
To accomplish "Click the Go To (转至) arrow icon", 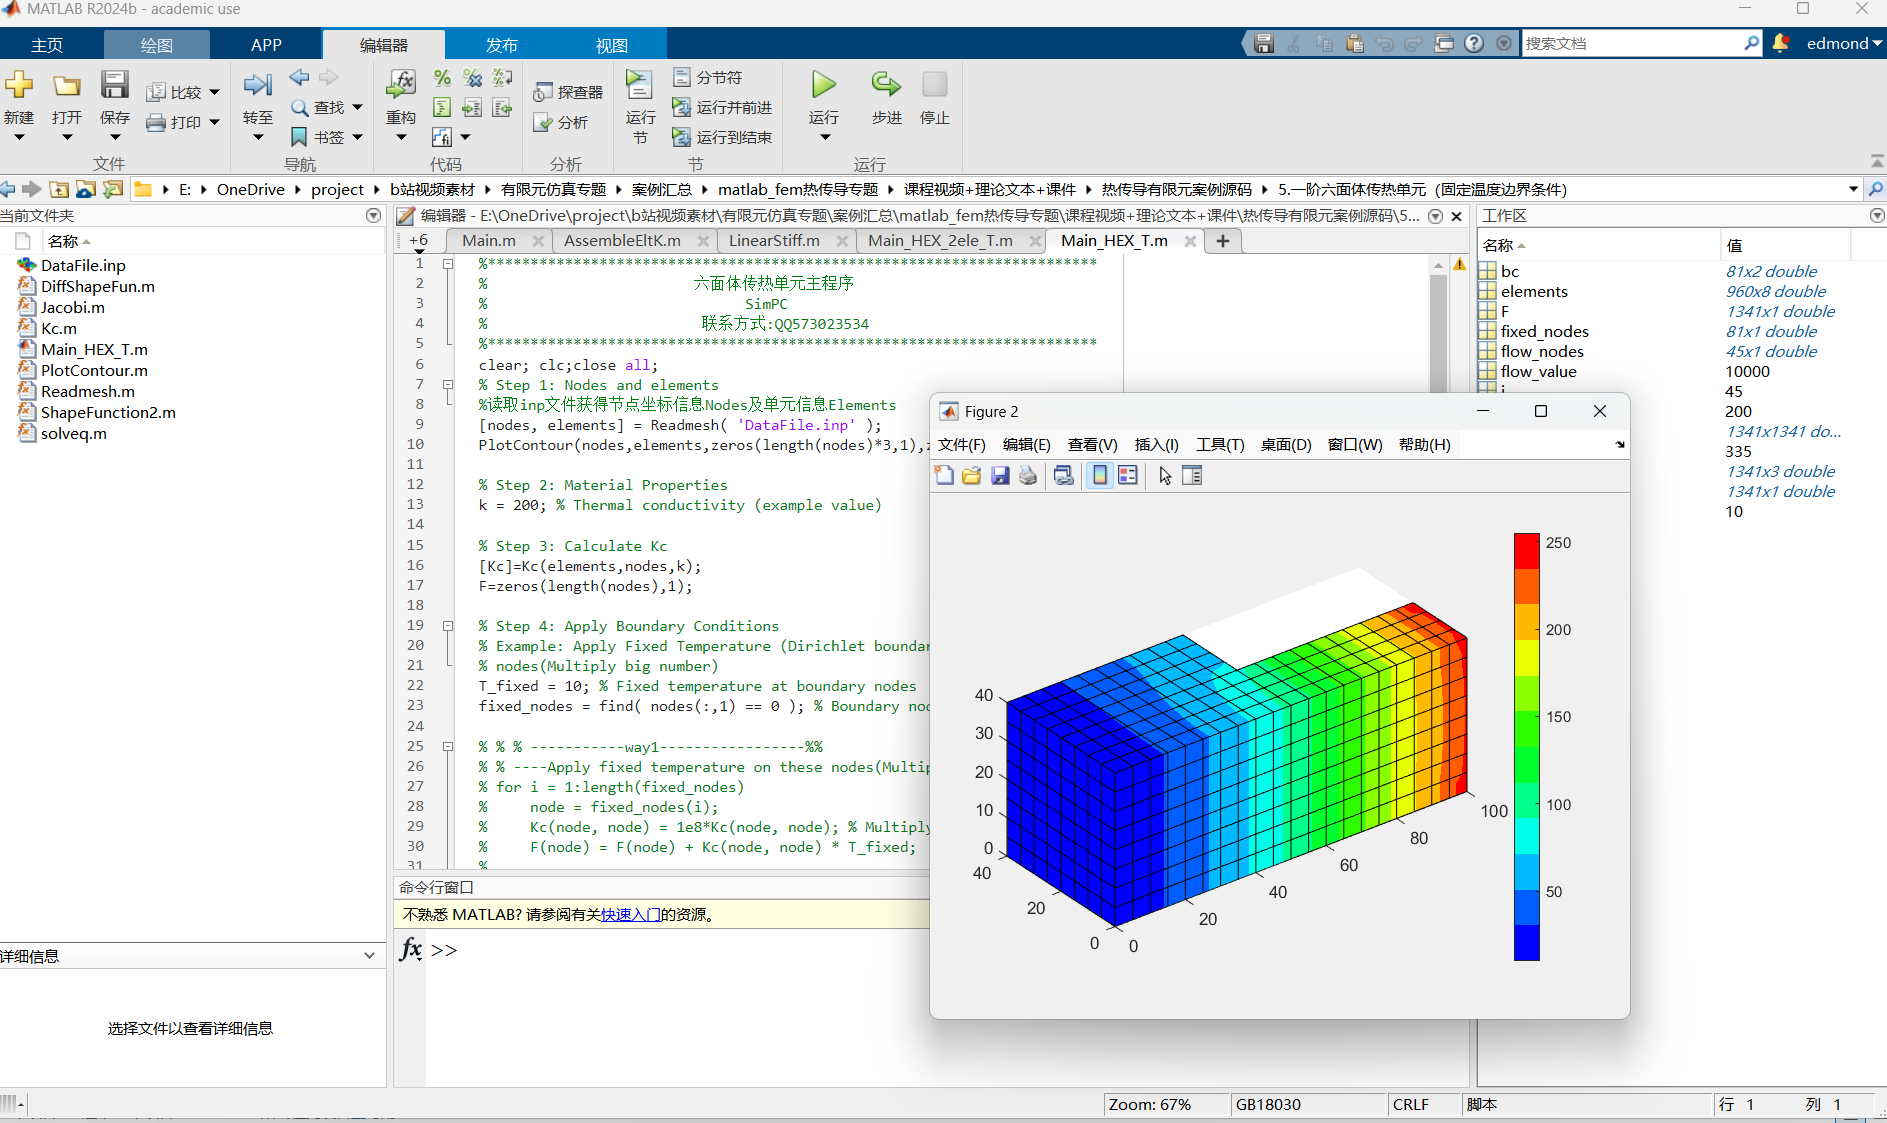I will [257, 85].
